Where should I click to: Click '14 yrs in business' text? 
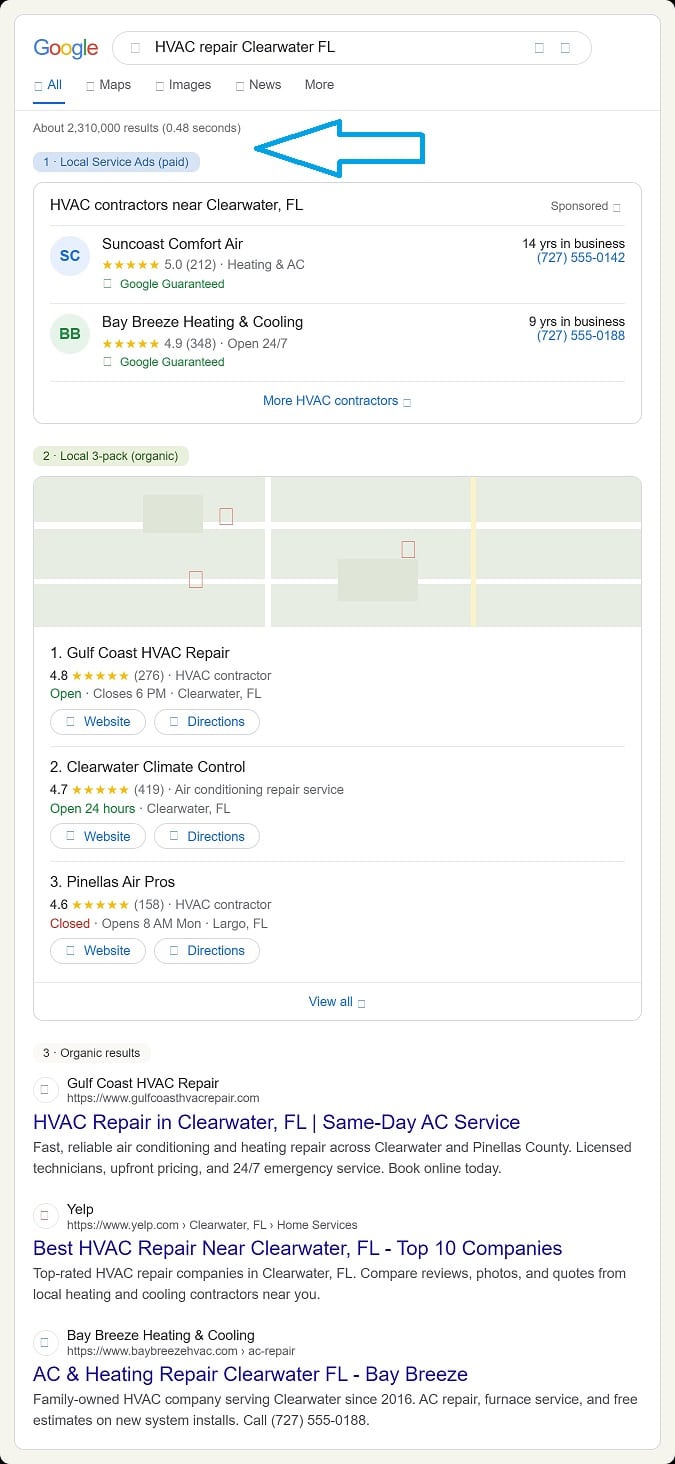click(x=573, y=244)
